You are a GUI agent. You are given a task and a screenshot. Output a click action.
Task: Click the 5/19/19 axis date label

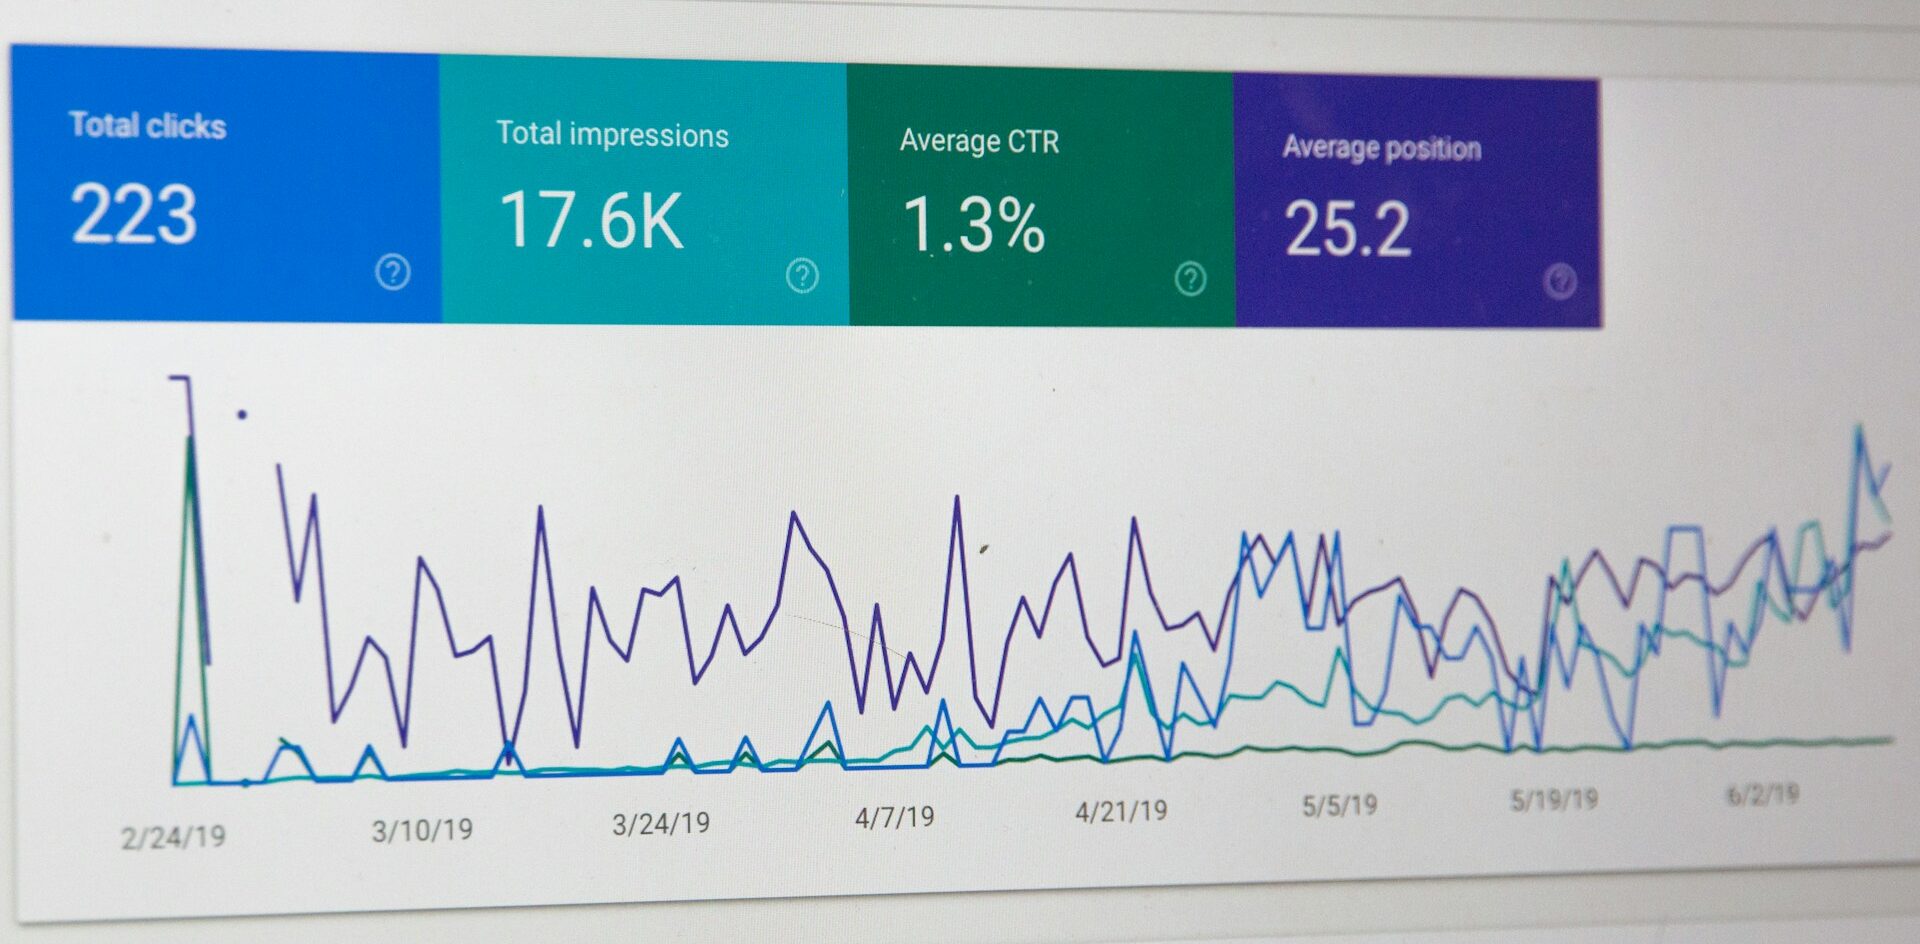point(1554,799)
